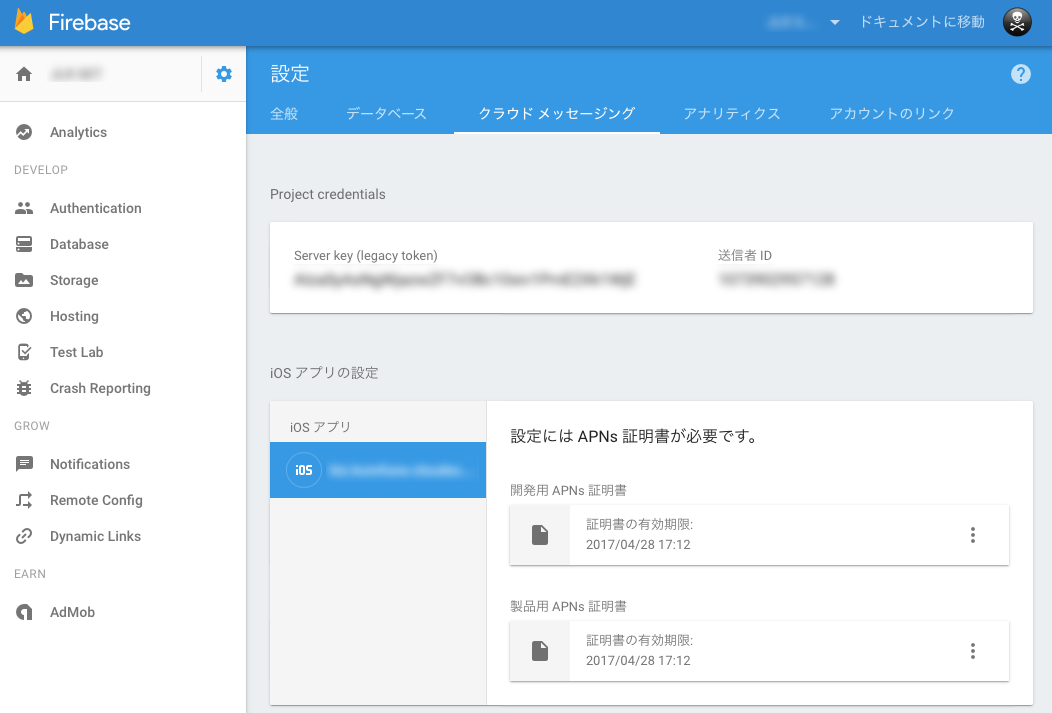Click the Authentication people icon

(x=24, y=208)
